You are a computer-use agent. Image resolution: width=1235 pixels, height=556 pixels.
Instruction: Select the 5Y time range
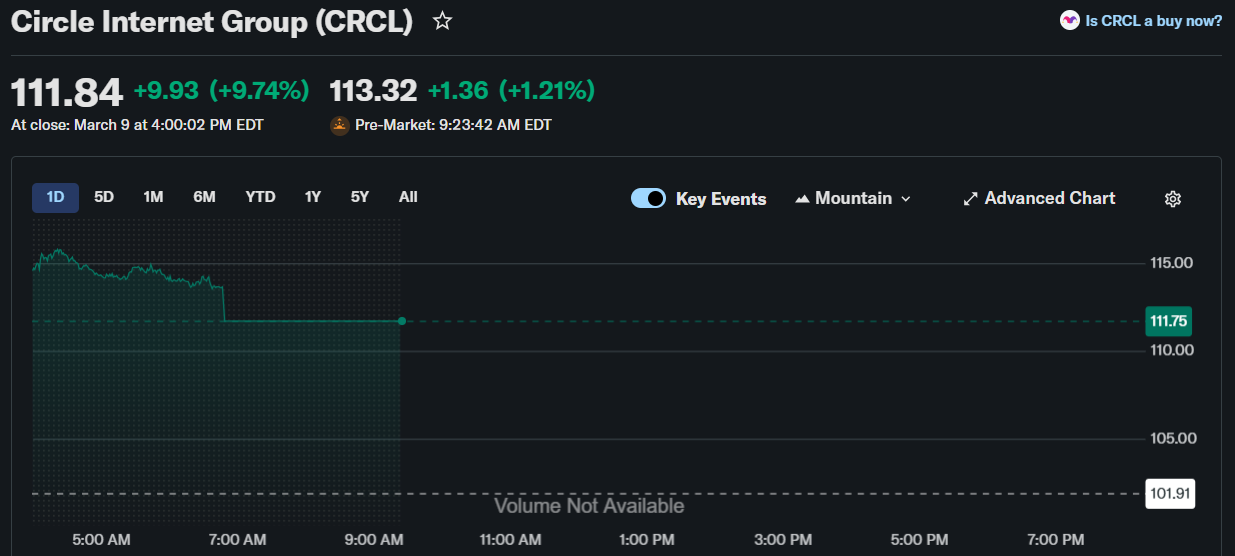(360, 197)
